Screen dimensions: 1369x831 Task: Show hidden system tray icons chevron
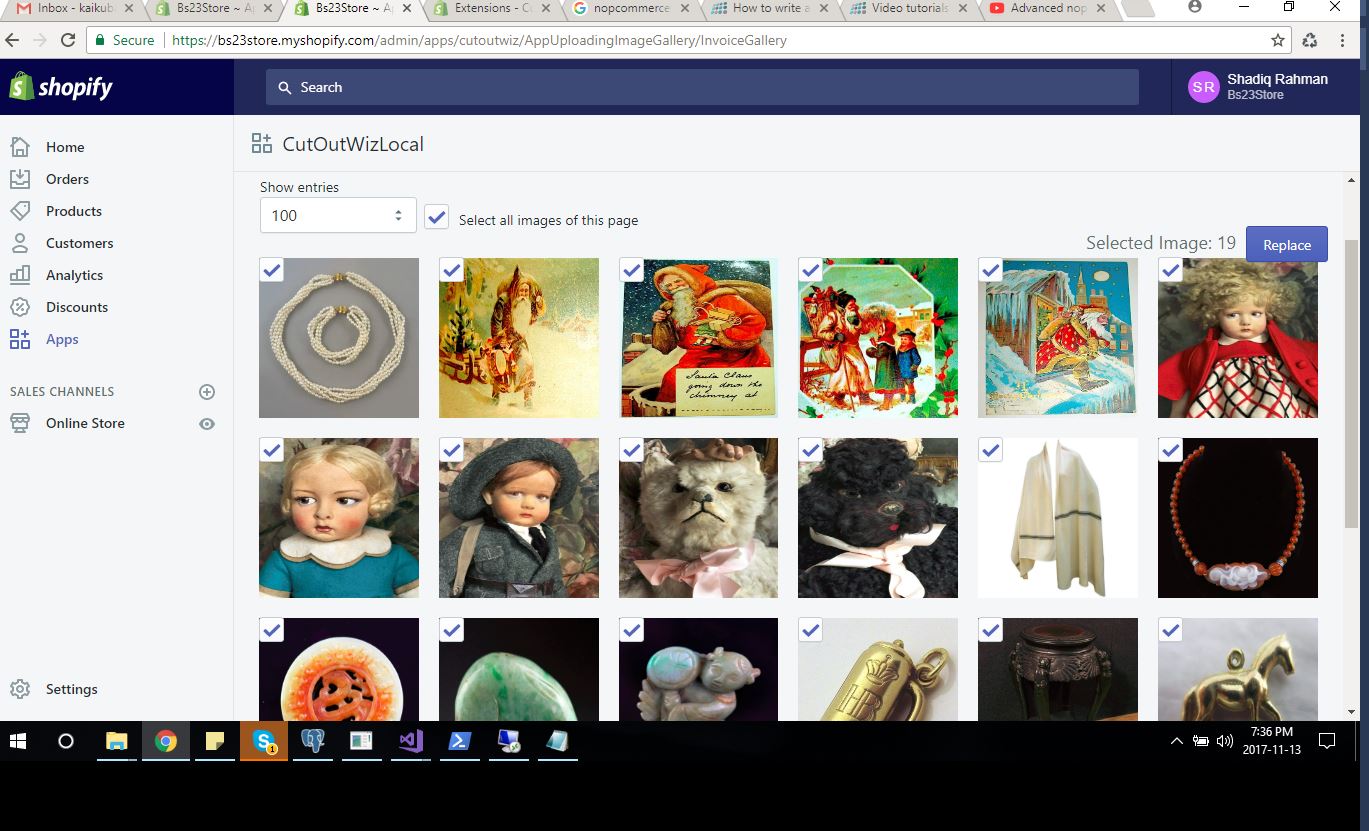[x=1176, y=741]
